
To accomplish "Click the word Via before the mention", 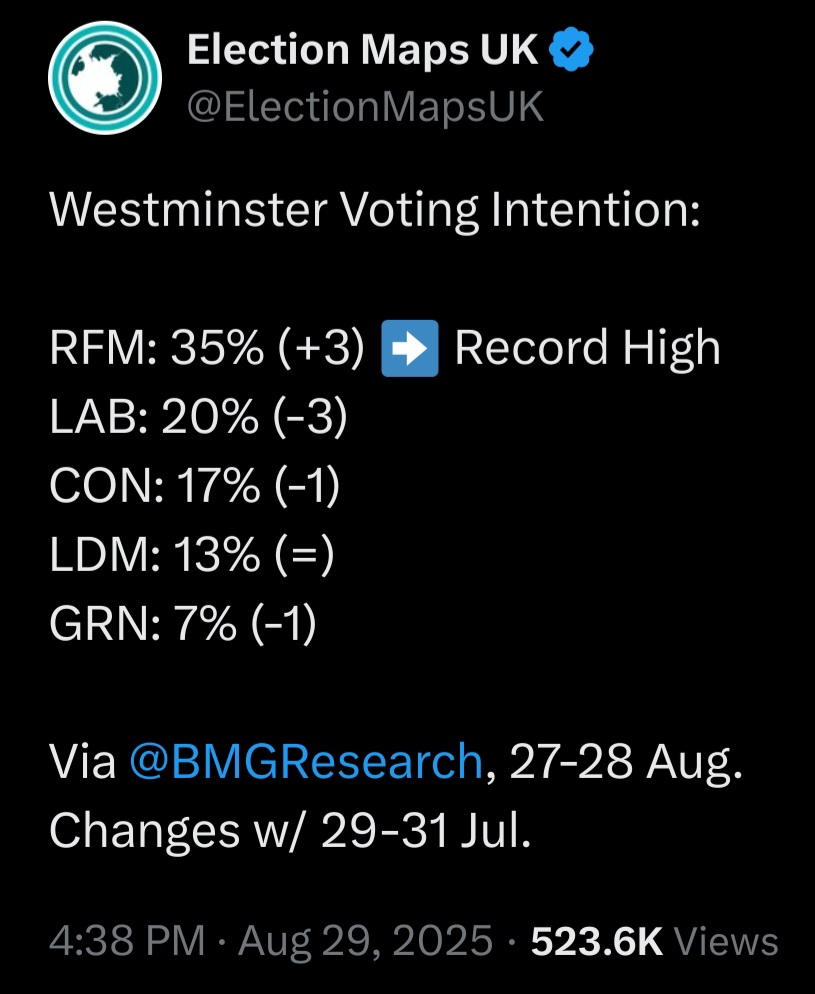I will pyautogui.click(x=82, y=761).
